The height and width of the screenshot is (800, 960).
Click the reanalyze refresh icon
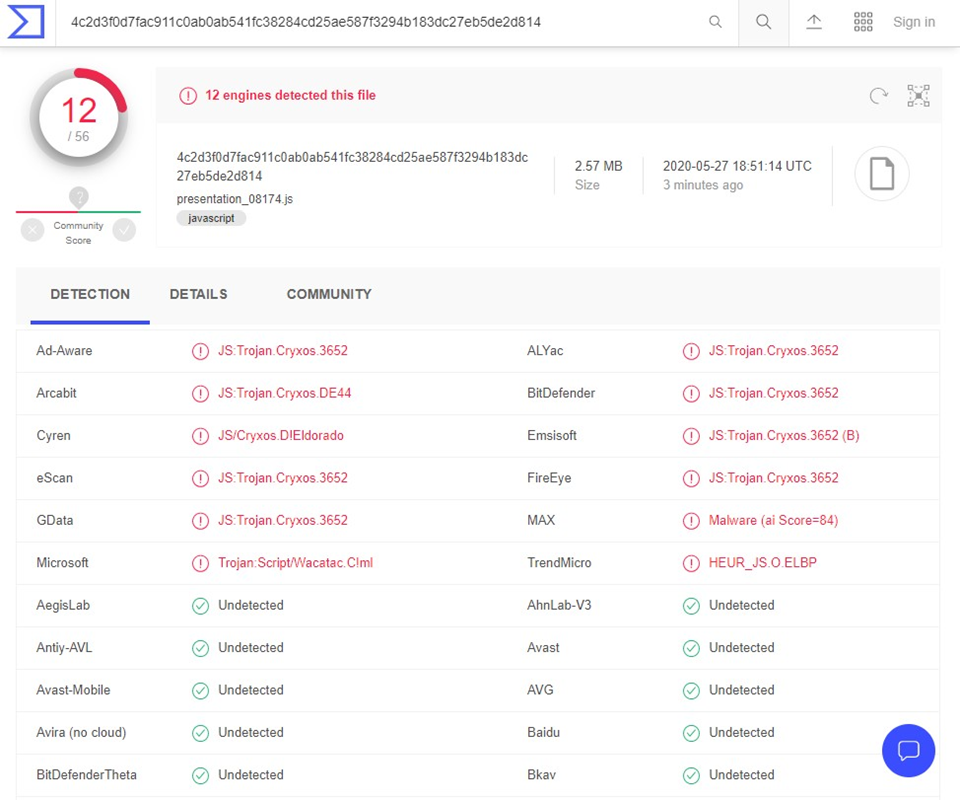(x=879, y=96)
